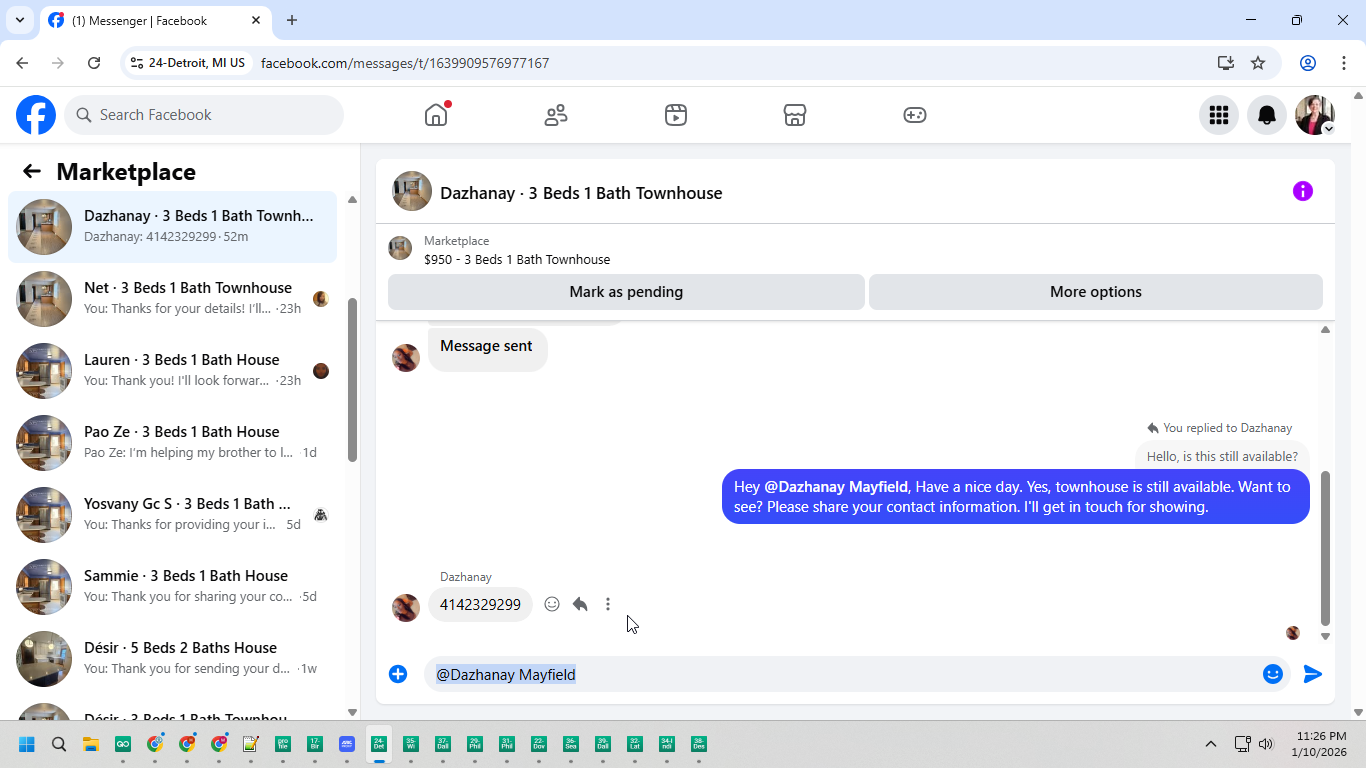Click the chat messages scrollbar thumb
Image resolution: width=1366 pixels, height=768 pixels.
point(1325,548)
